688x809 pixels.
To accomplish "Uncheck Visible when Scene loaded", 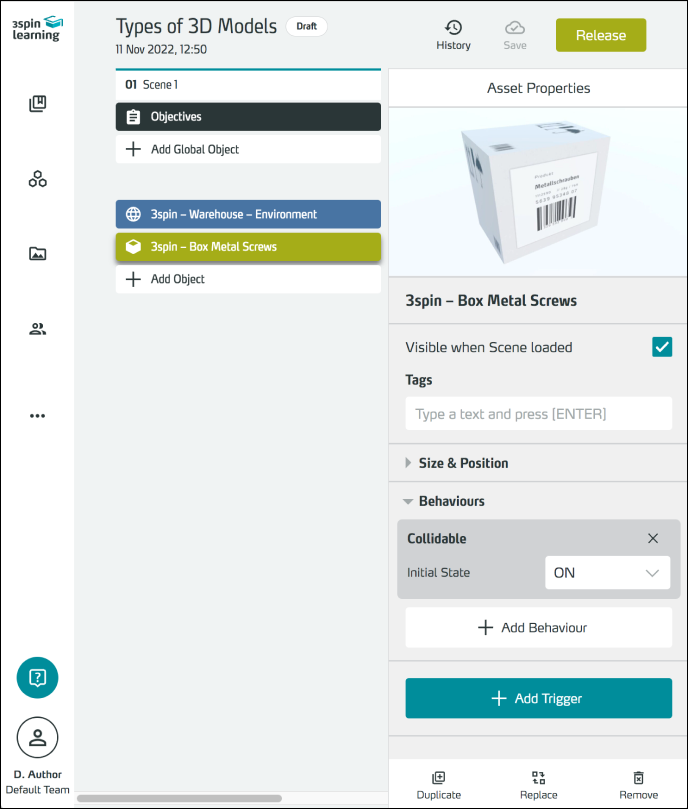I will click(x=661, y=347).
